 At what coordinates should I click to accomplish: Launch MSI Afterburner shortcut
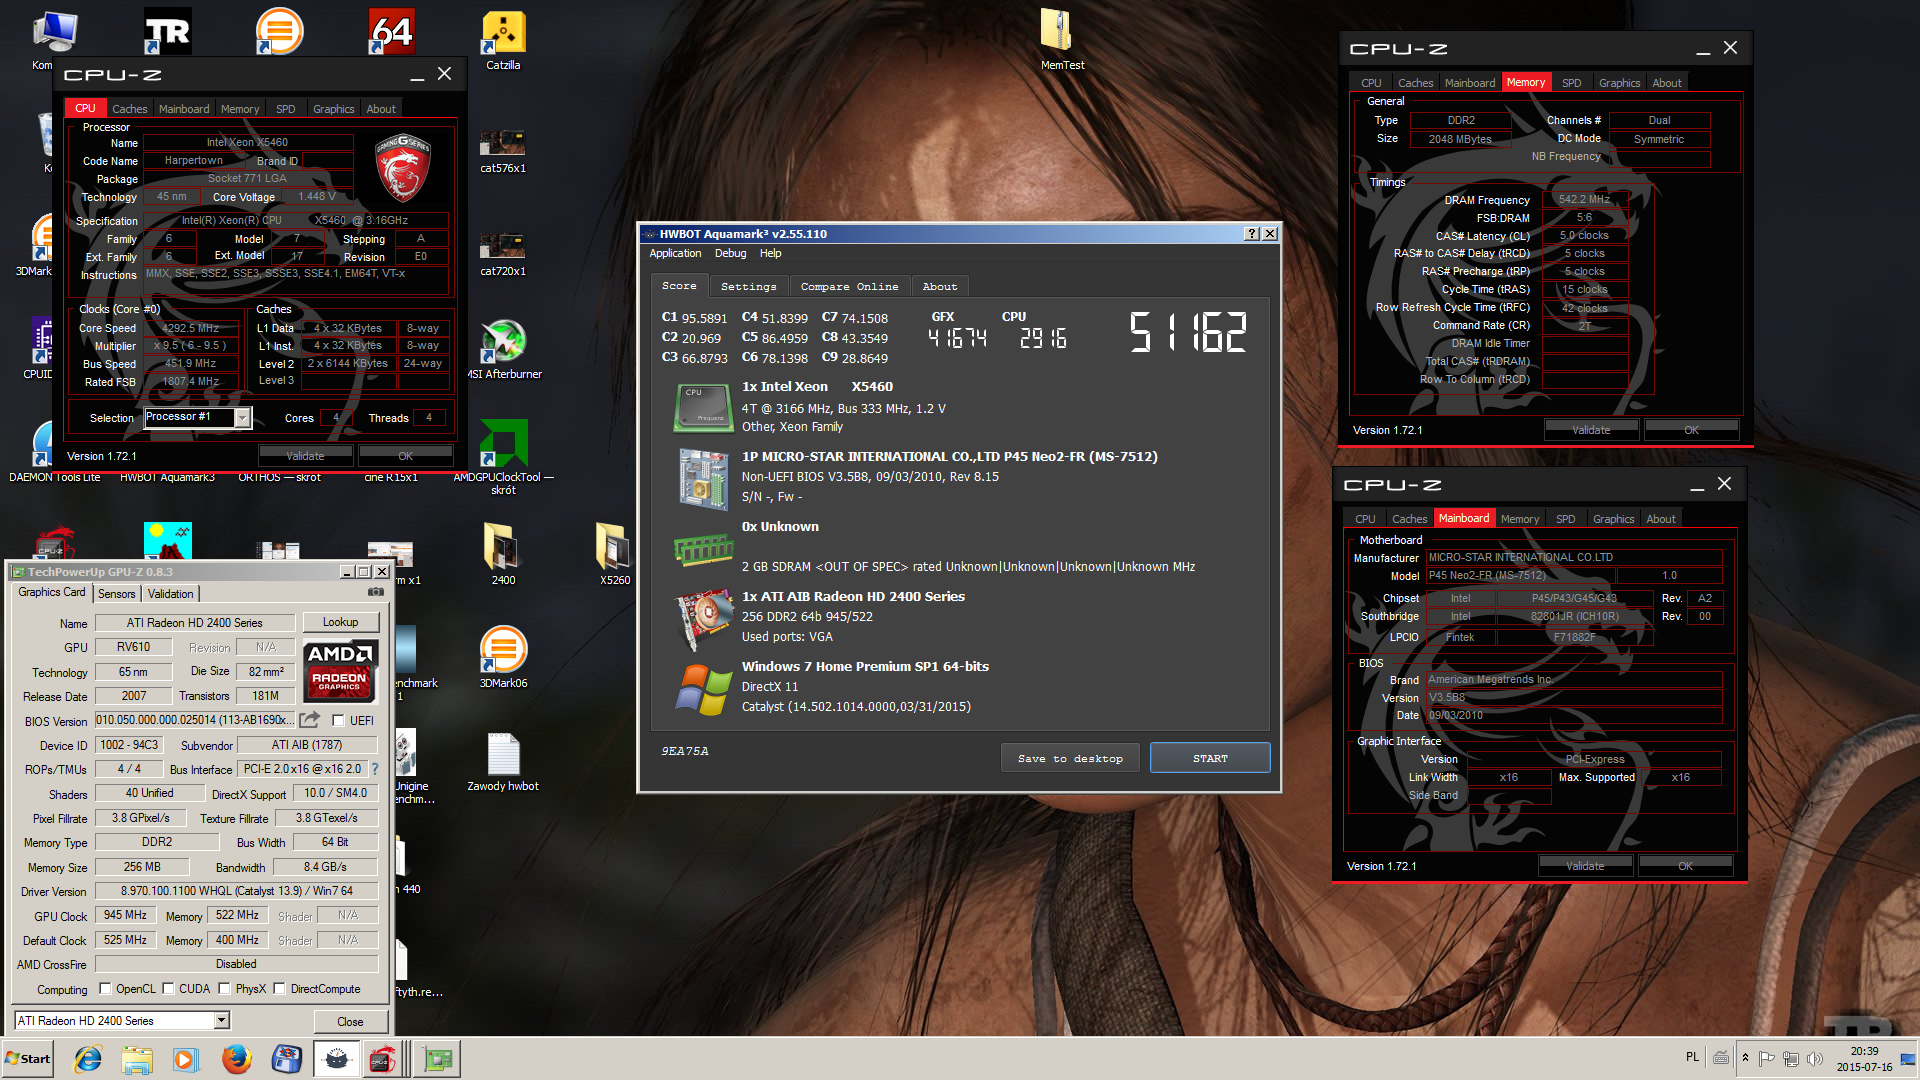504,350
